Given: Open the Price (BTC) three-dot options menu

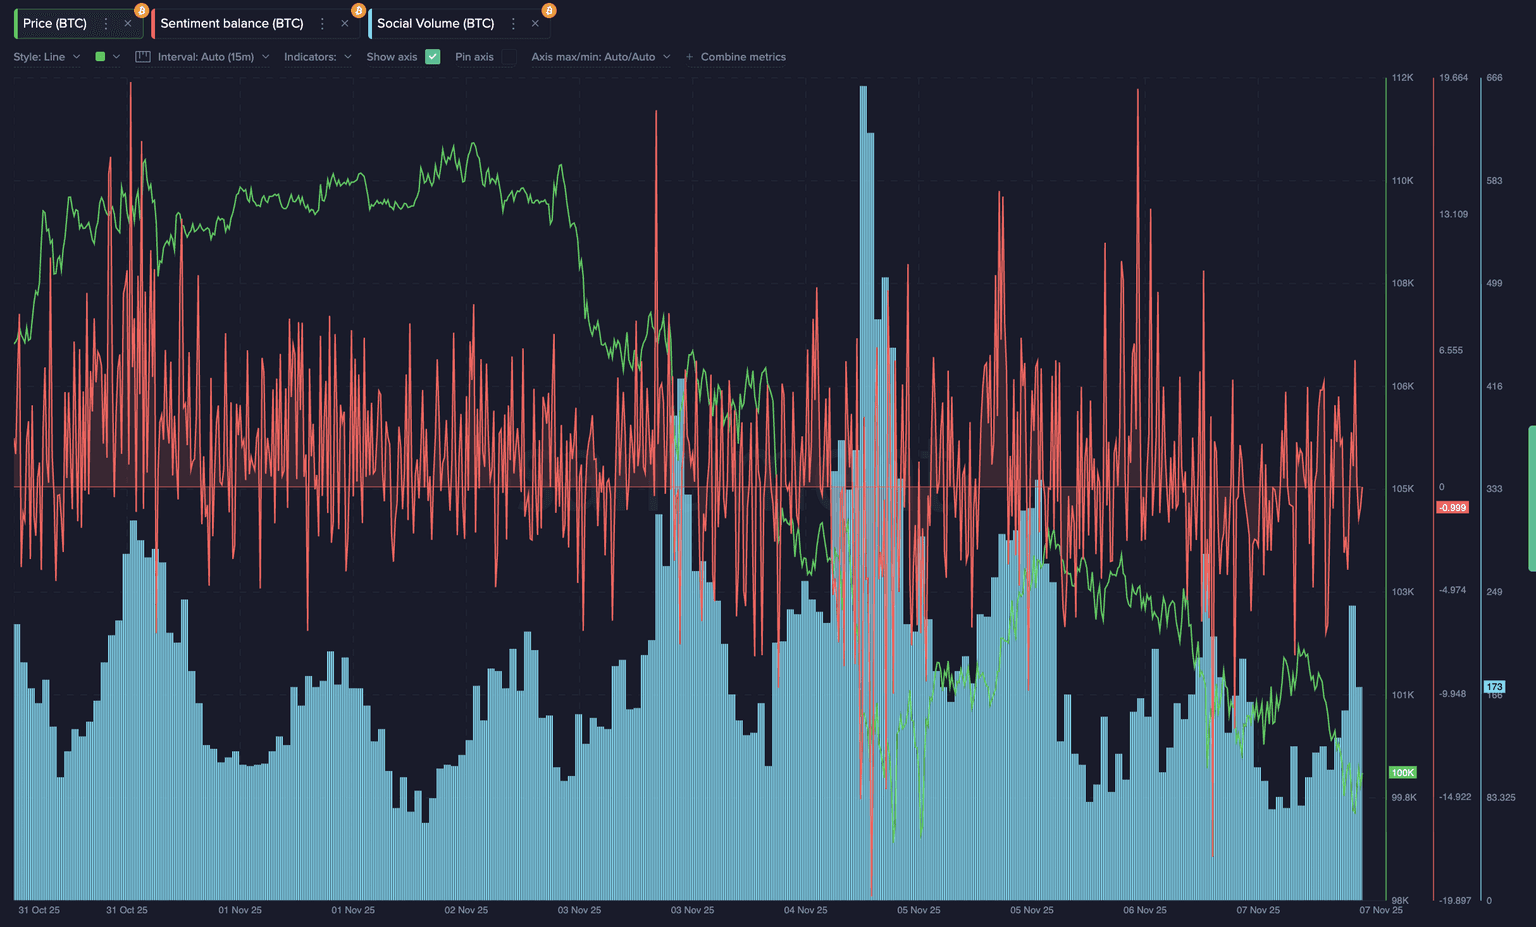Looking at the screenshot, I should (106, 23).
